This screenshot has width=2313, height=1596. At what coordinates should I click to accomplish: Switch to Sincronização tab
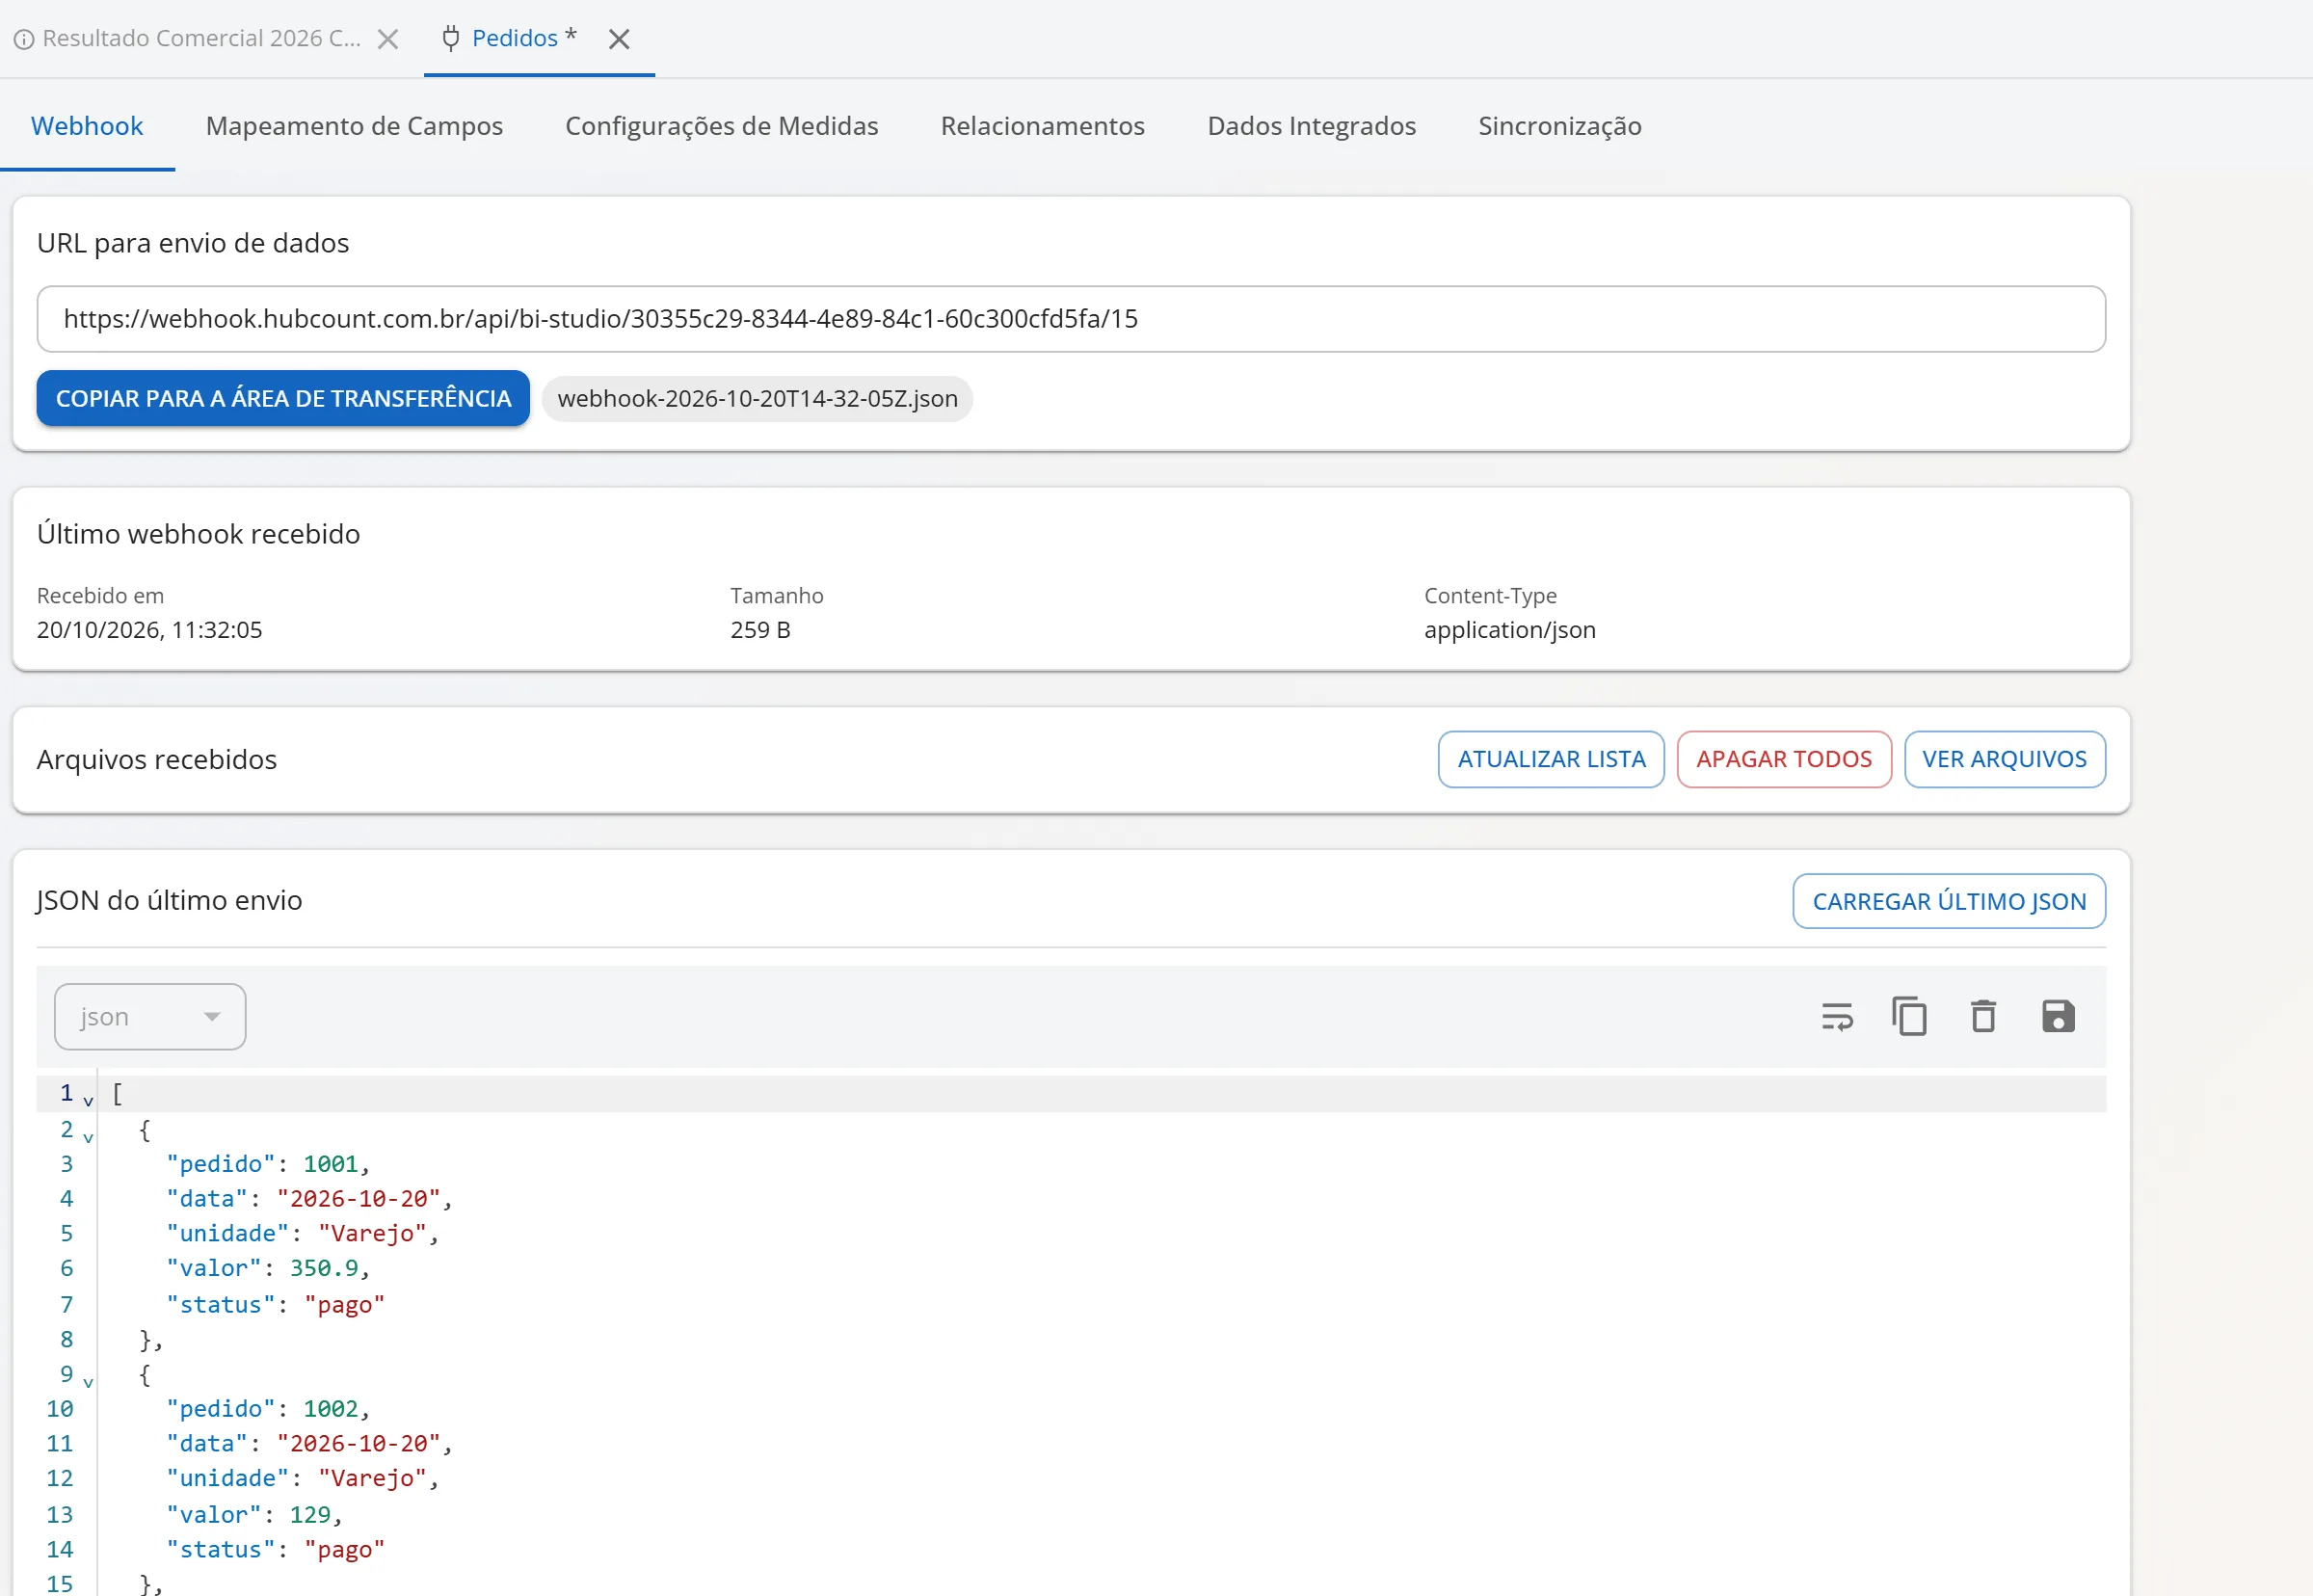[1560, 126]
